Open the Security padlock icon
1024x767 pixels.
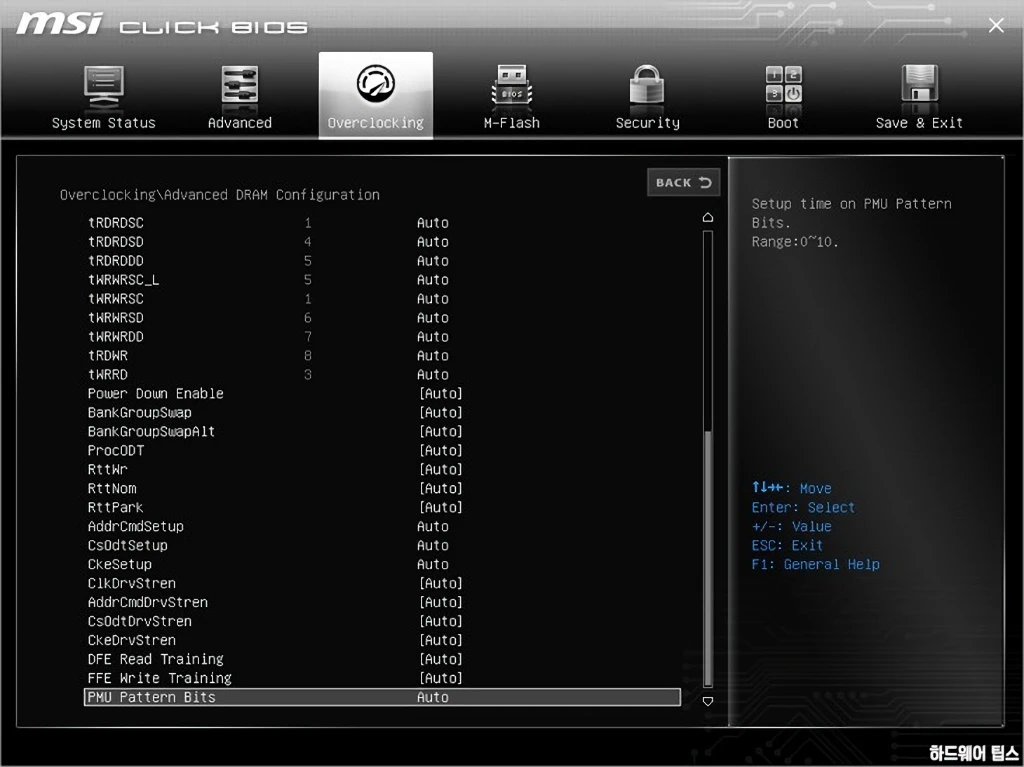[x=647, y=85]
